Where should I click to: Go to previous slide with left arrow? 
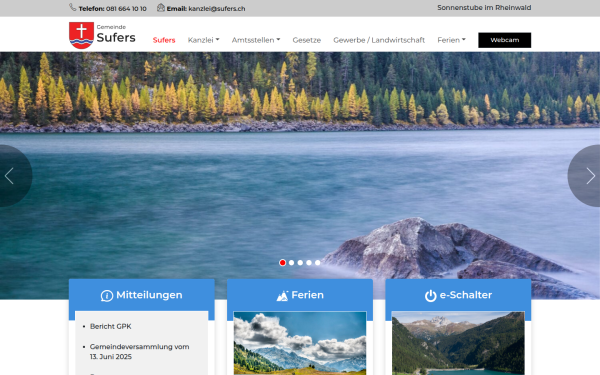click(x=10, y=176)
